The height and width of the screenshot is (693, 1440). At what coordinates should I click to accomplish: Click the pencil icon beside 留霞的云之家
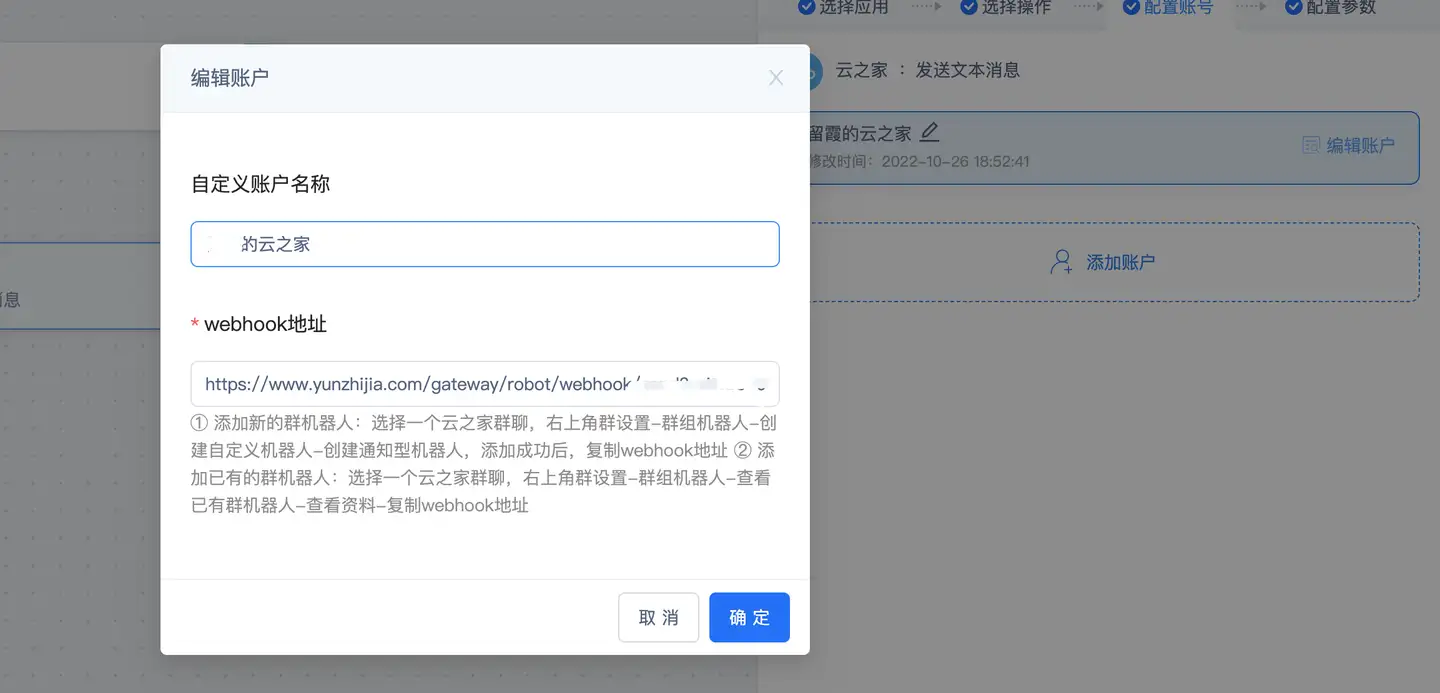click(x=929, y=132)
